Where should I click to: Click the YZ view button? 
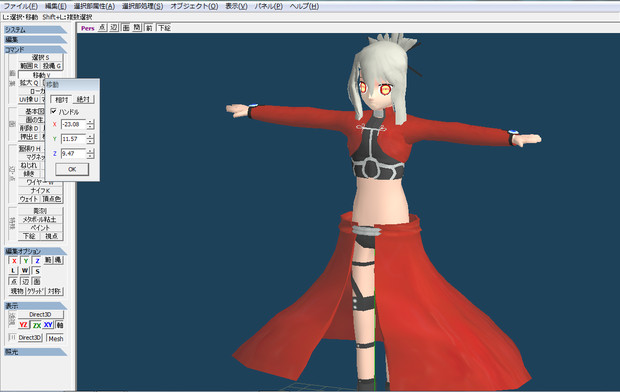23,325
